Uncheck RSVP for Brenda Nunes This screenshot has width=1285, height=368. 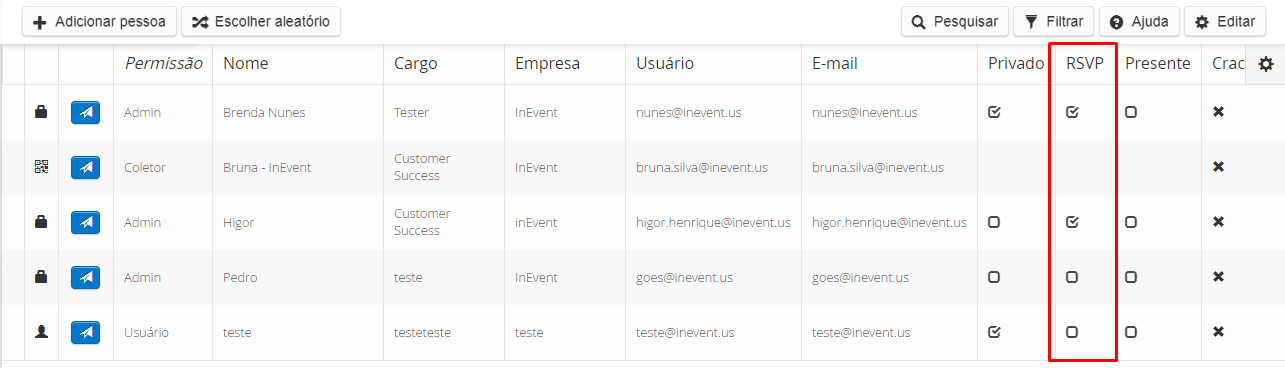1072,112
